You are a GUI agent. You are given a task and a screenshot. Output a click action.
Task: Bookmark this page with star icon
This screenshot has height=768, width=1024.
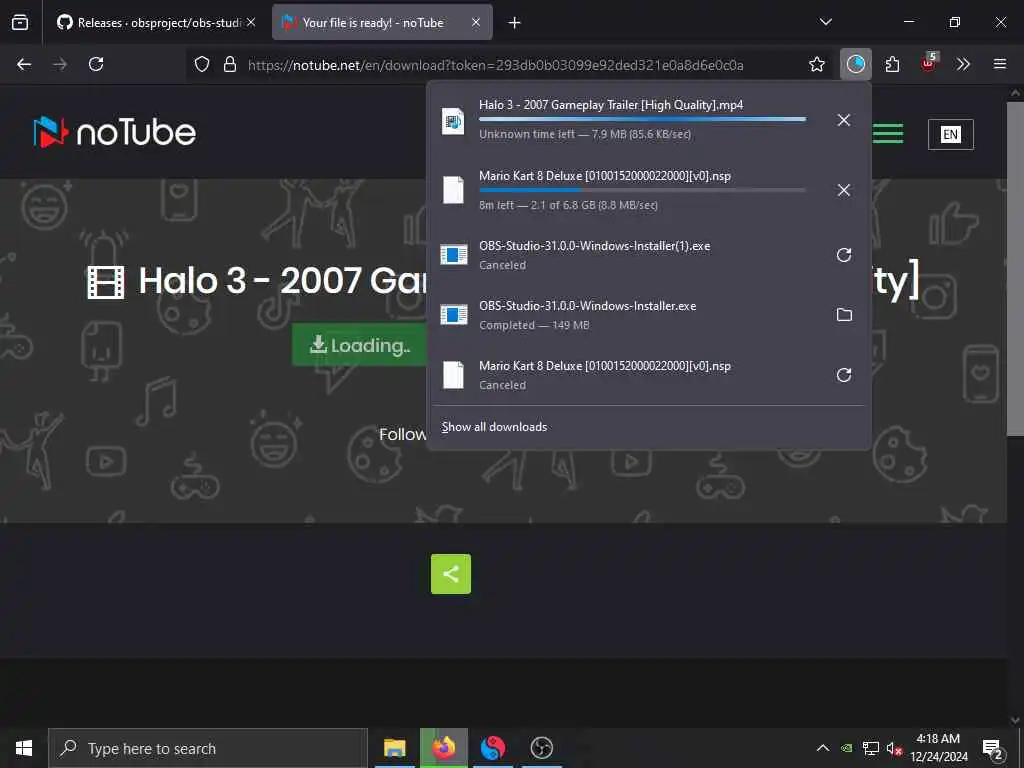click(x=816, y=64)
